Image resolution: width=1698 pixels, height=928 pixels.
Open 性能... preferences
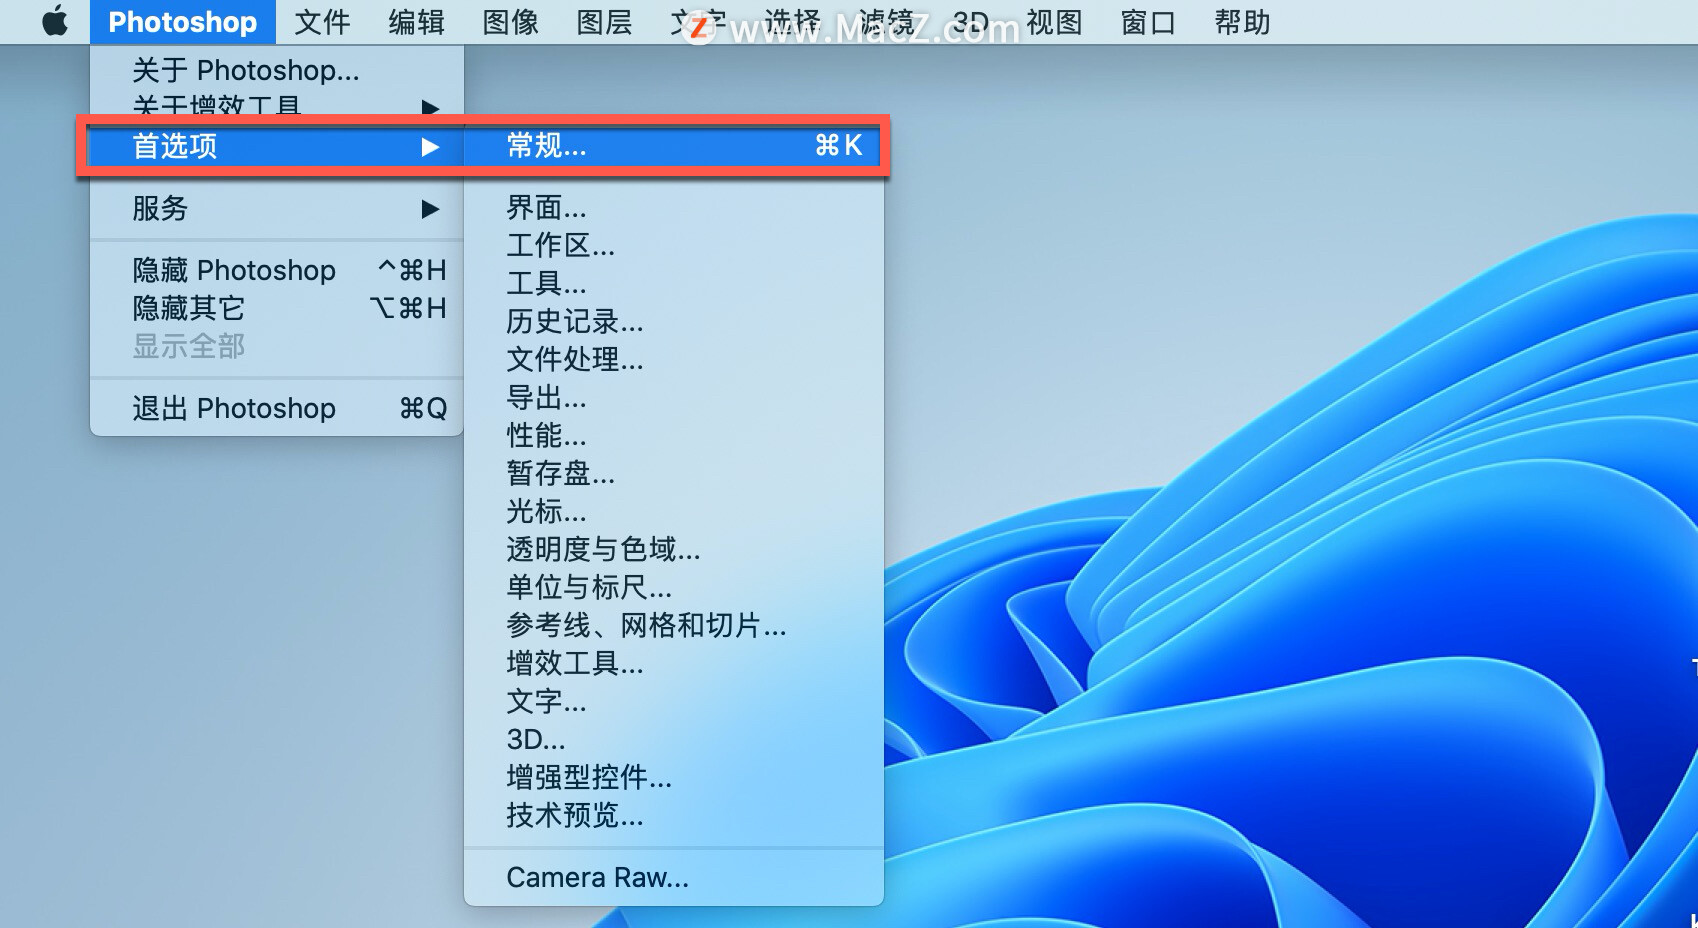(x=674, y=436)
